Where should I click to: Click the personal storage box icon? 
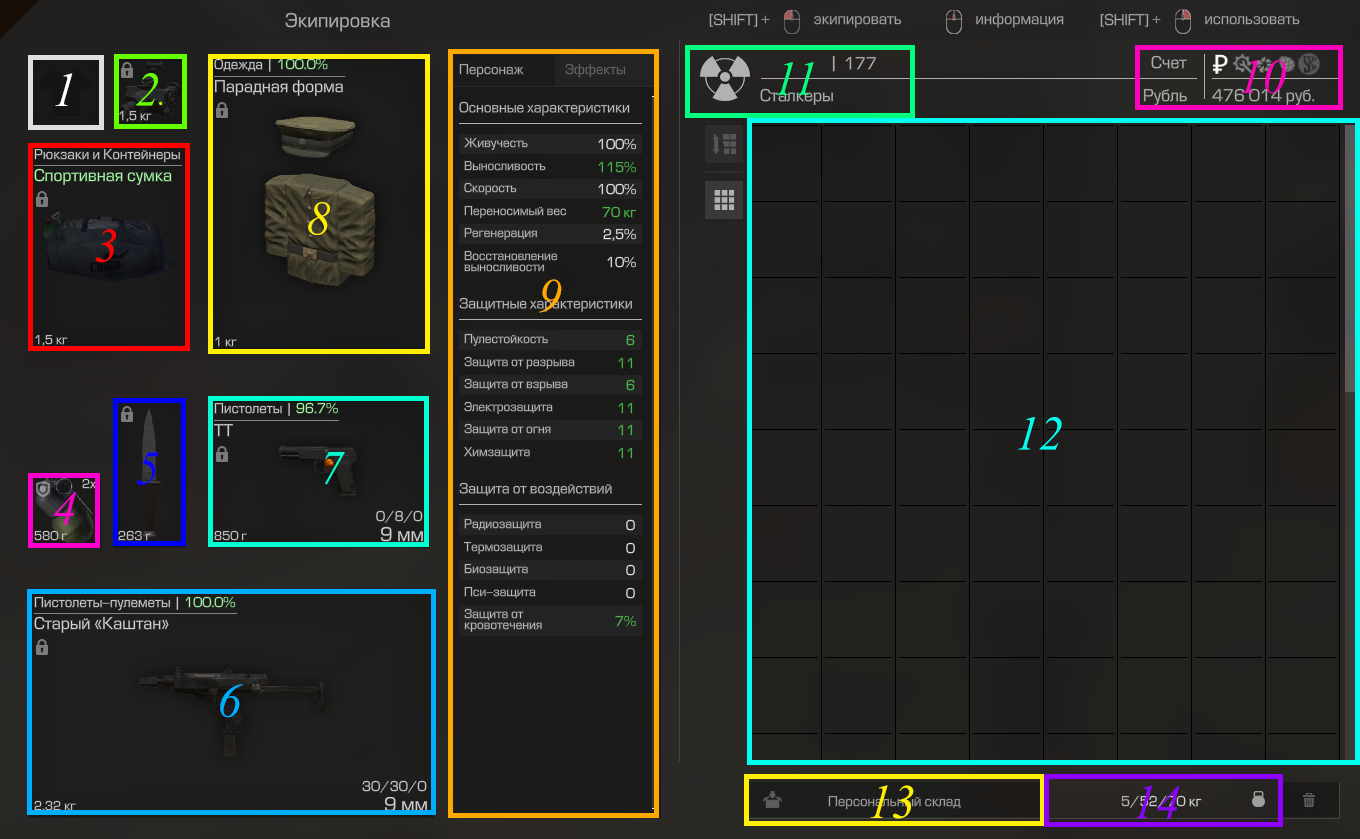(x=771, y=800)
